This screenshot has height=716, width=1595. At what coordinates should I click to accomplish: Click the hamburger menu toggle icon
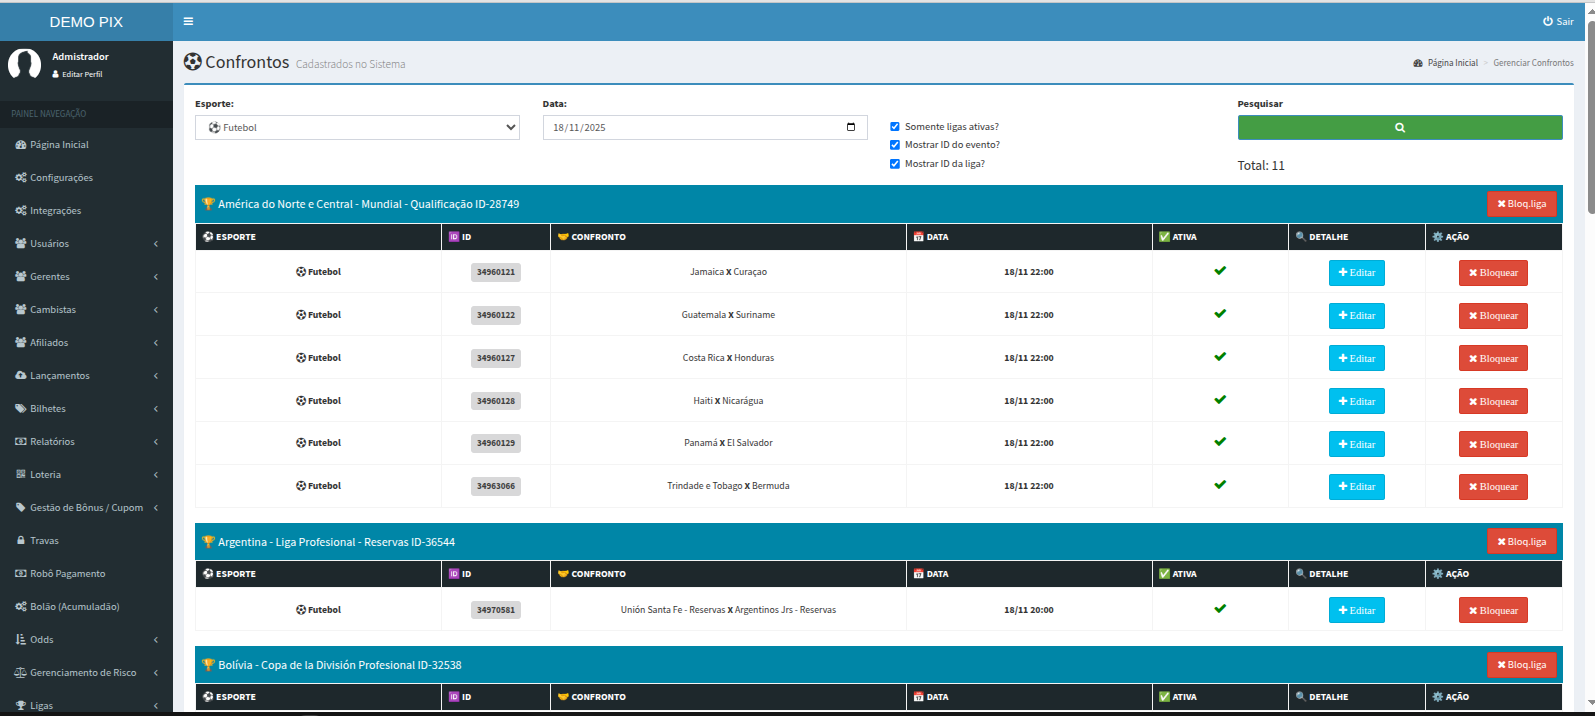[x=188, y=21]
